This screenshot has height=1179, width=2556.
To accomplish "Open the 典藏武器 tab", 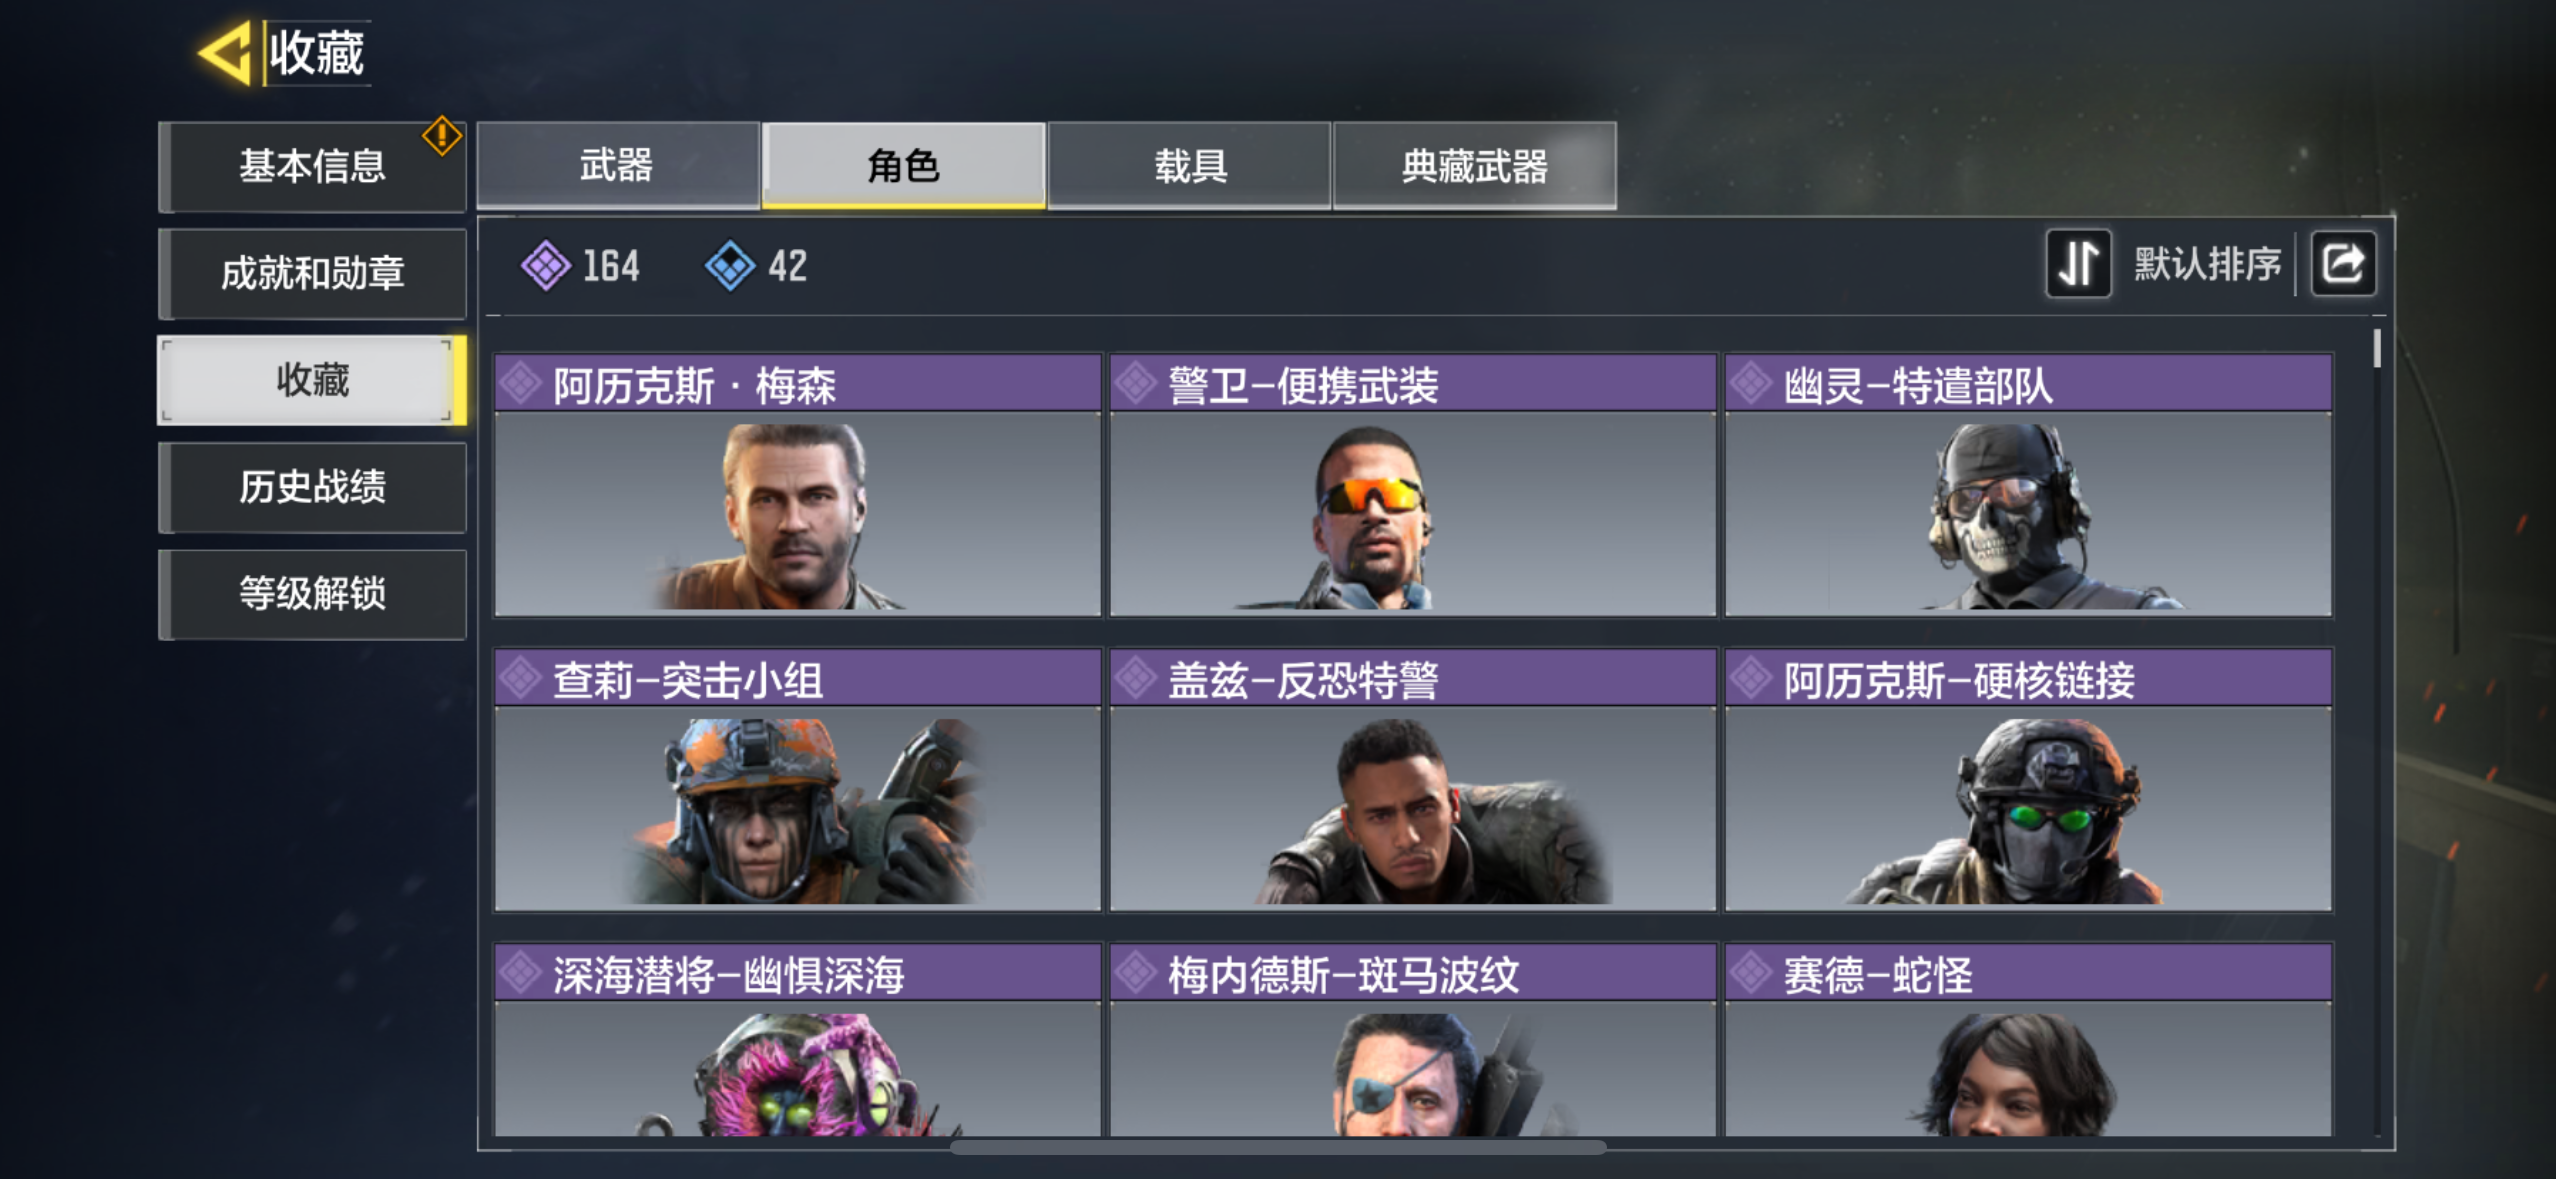I will coord(1475,165).
